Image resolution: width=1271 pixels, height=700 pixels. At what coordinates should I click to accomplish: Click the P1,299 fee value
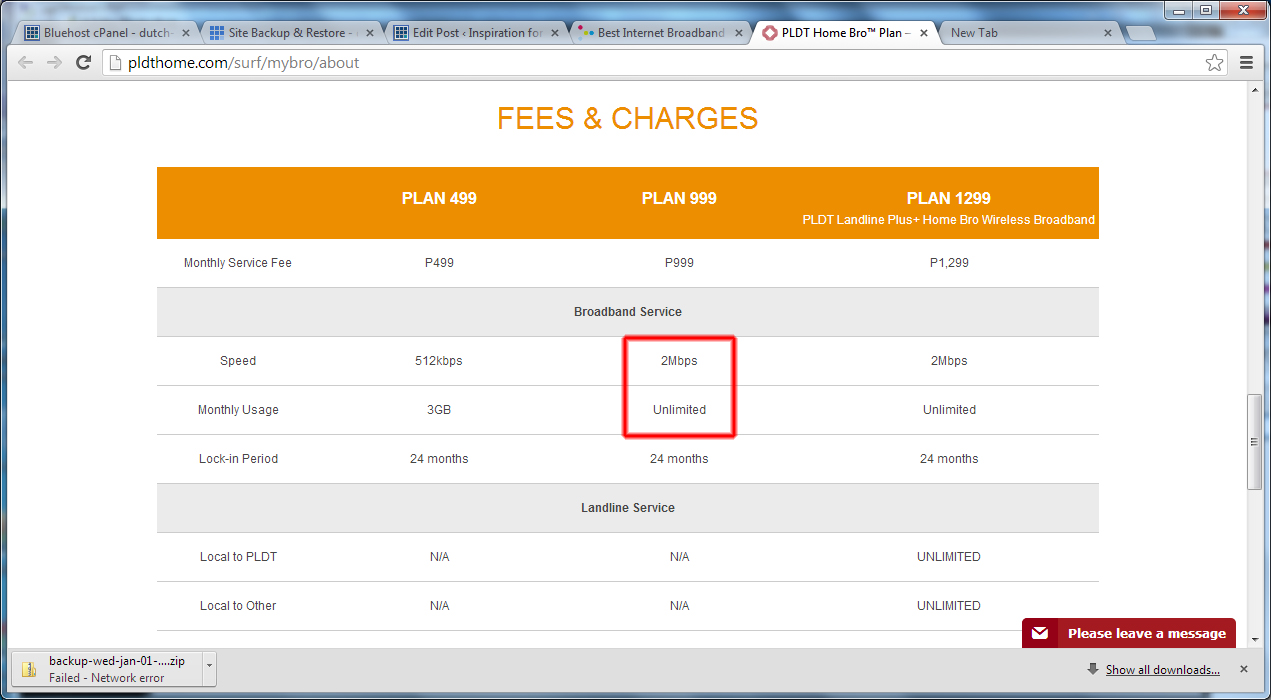949,263
